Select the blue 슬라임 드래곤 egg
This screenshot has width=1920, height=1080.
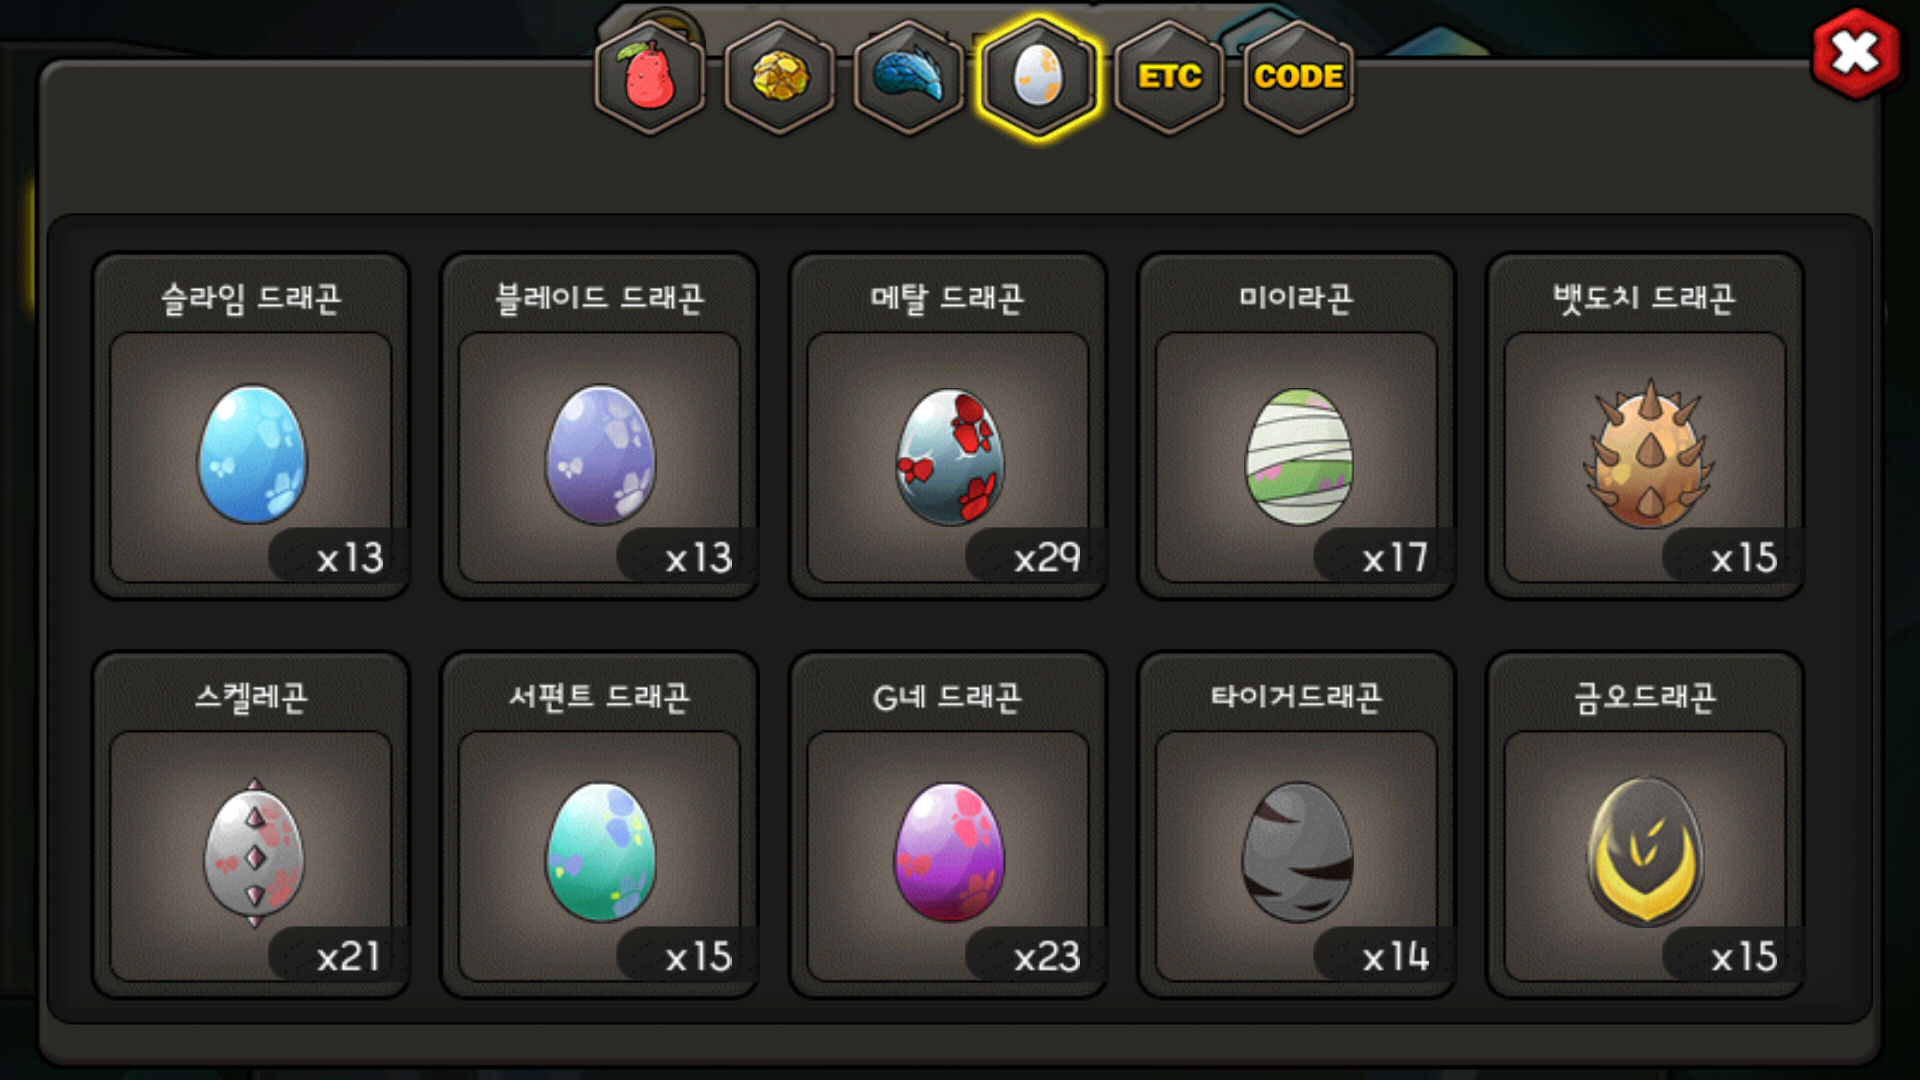pyautogui.click(x=251, y=455)
